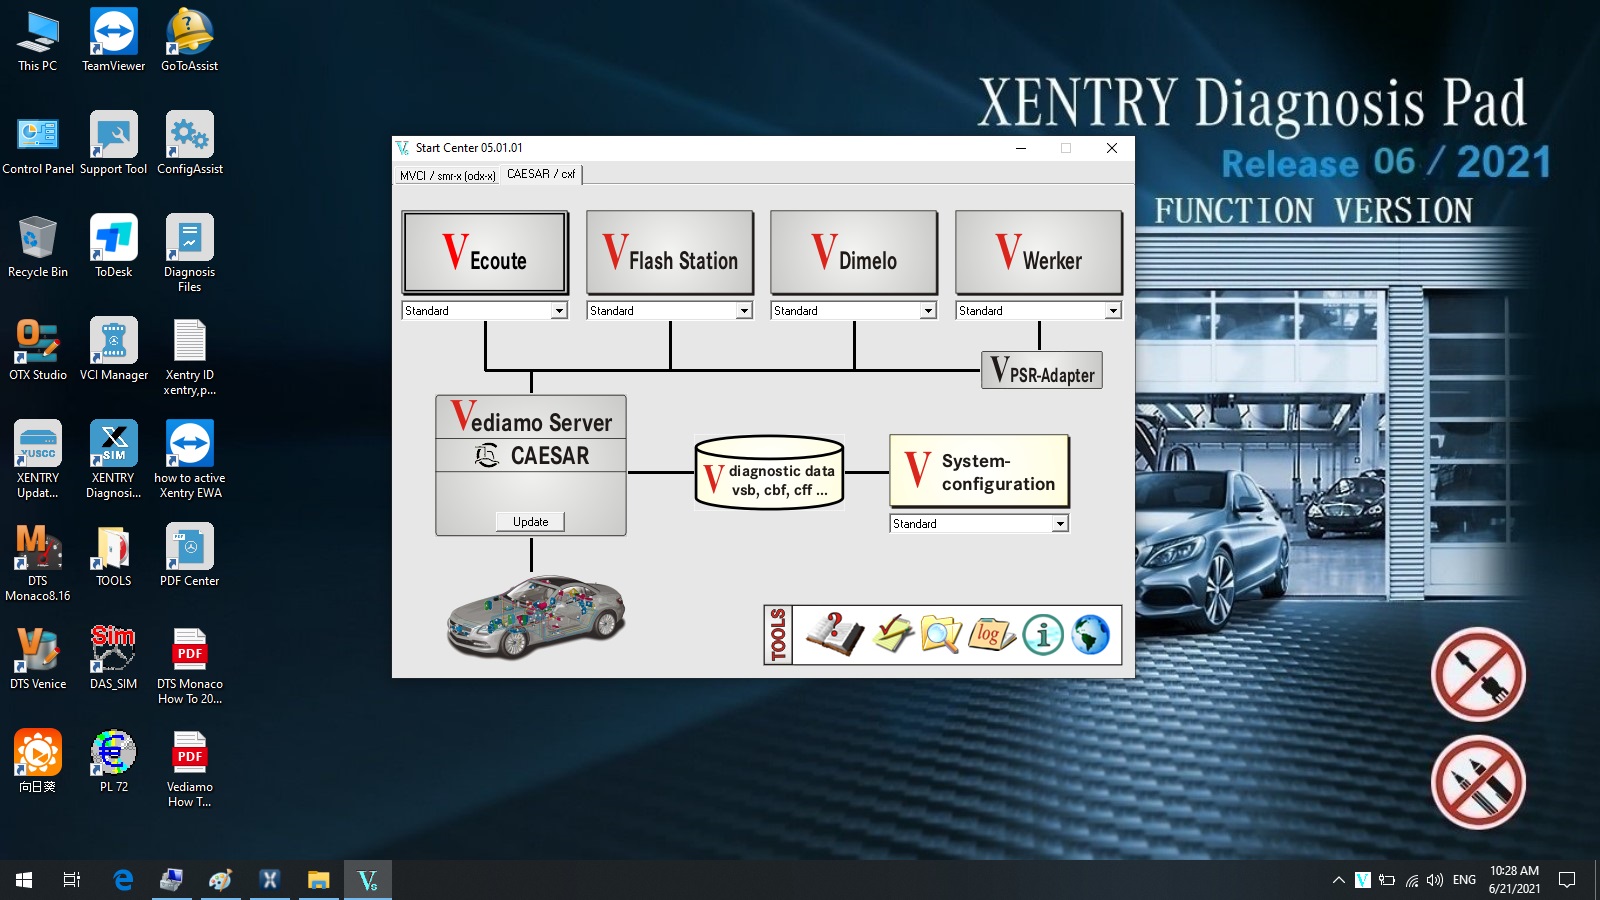Open System-configuration

[980, 471]
